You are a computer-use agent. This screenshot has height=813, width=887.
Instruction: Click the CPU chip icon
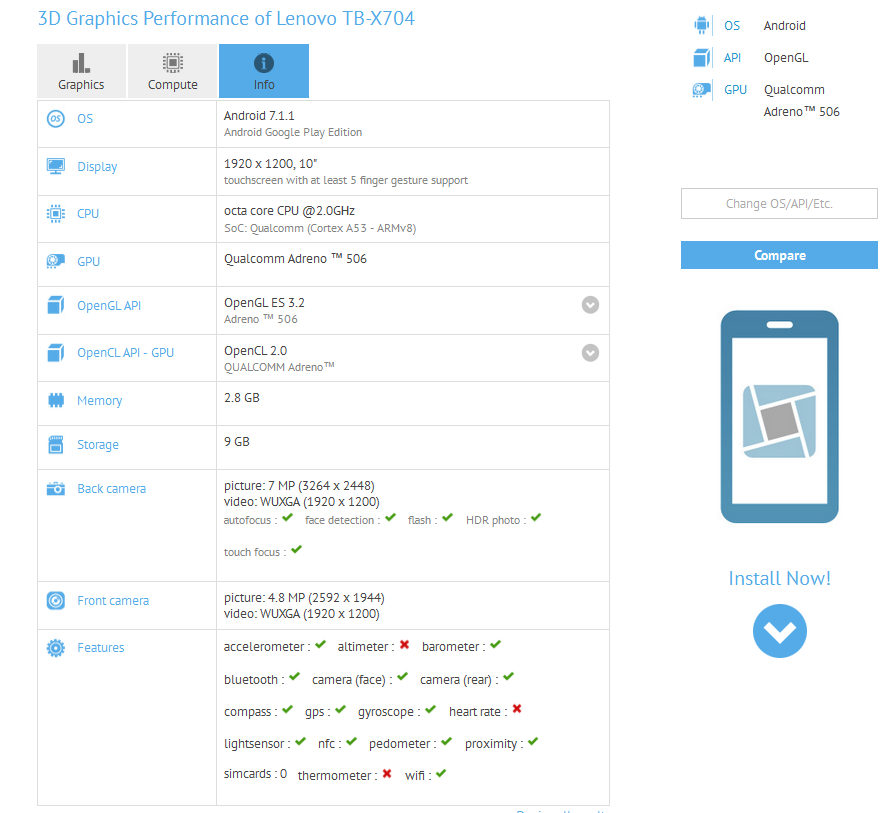click(x=55, y=214)
